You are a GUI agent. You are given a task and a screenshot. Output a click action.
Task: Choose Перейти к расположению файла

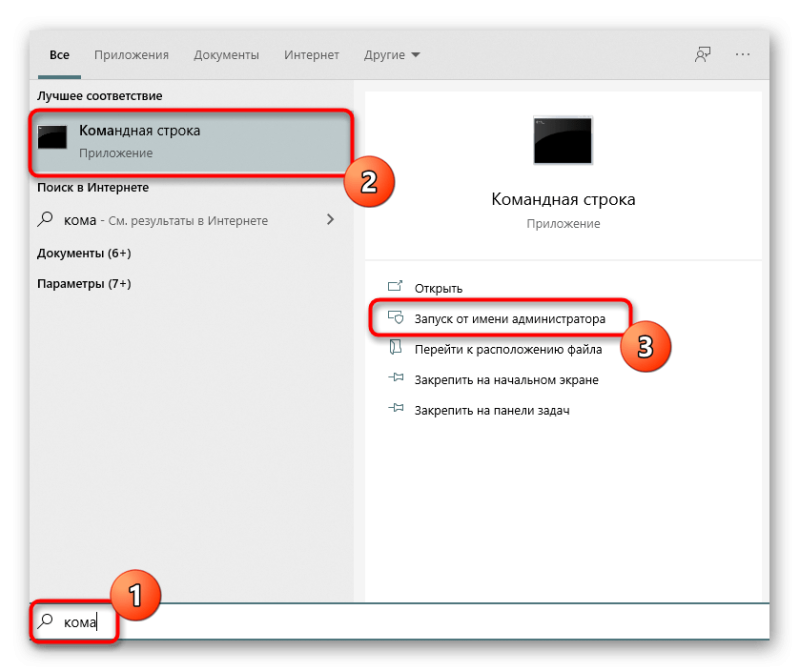coord(508,350)
